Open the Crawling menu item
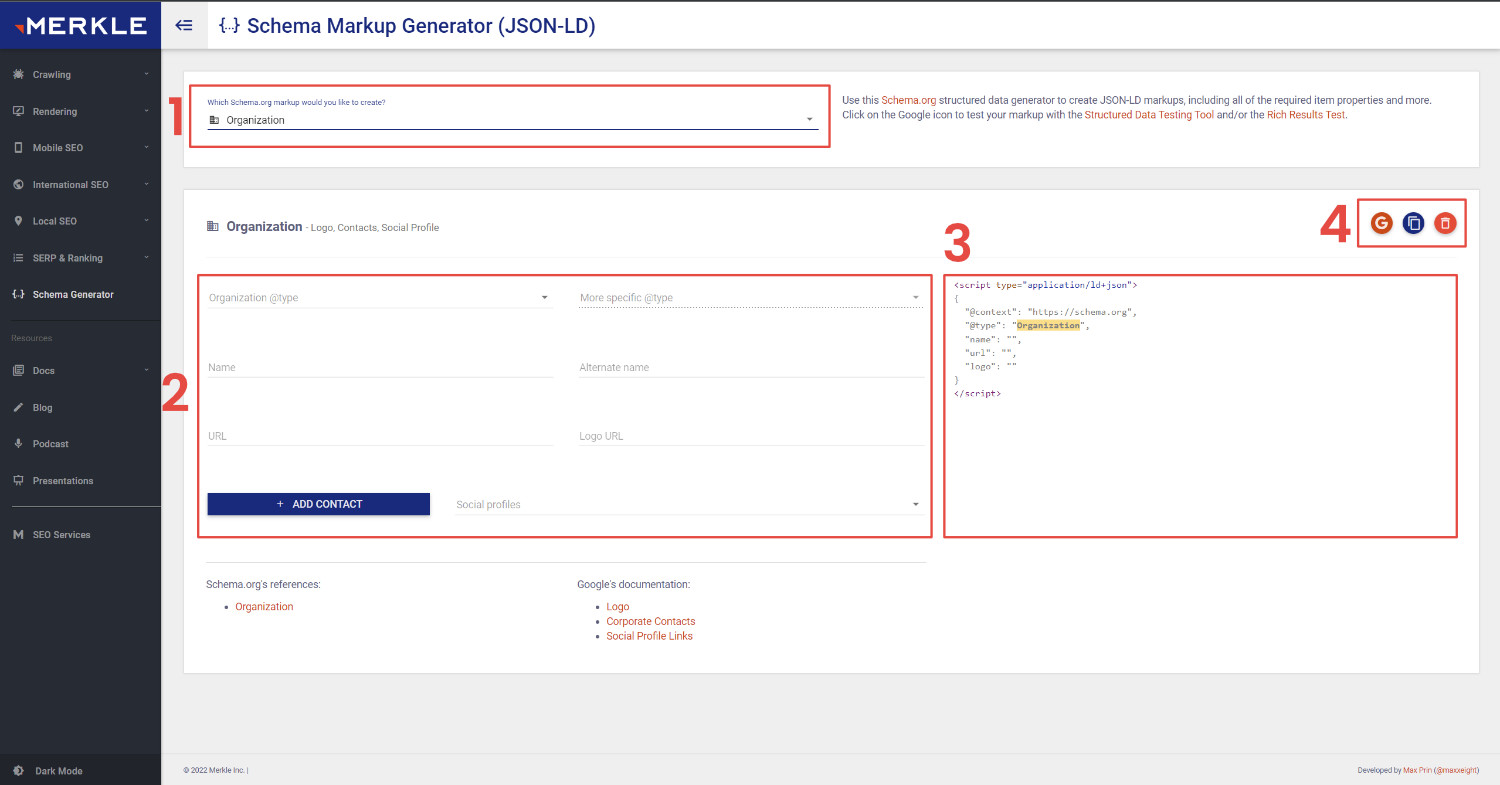Viewport: 1500px width, 785px height. (x=80, y=74)
